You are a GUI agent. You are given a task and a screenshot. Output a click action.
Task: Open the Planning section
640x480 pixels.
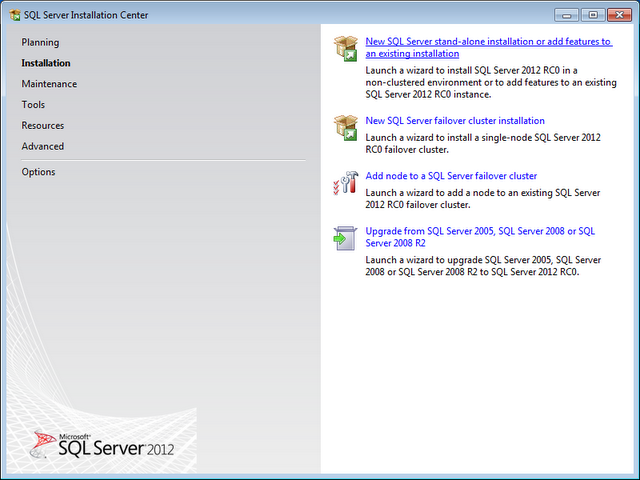(40, 42)
